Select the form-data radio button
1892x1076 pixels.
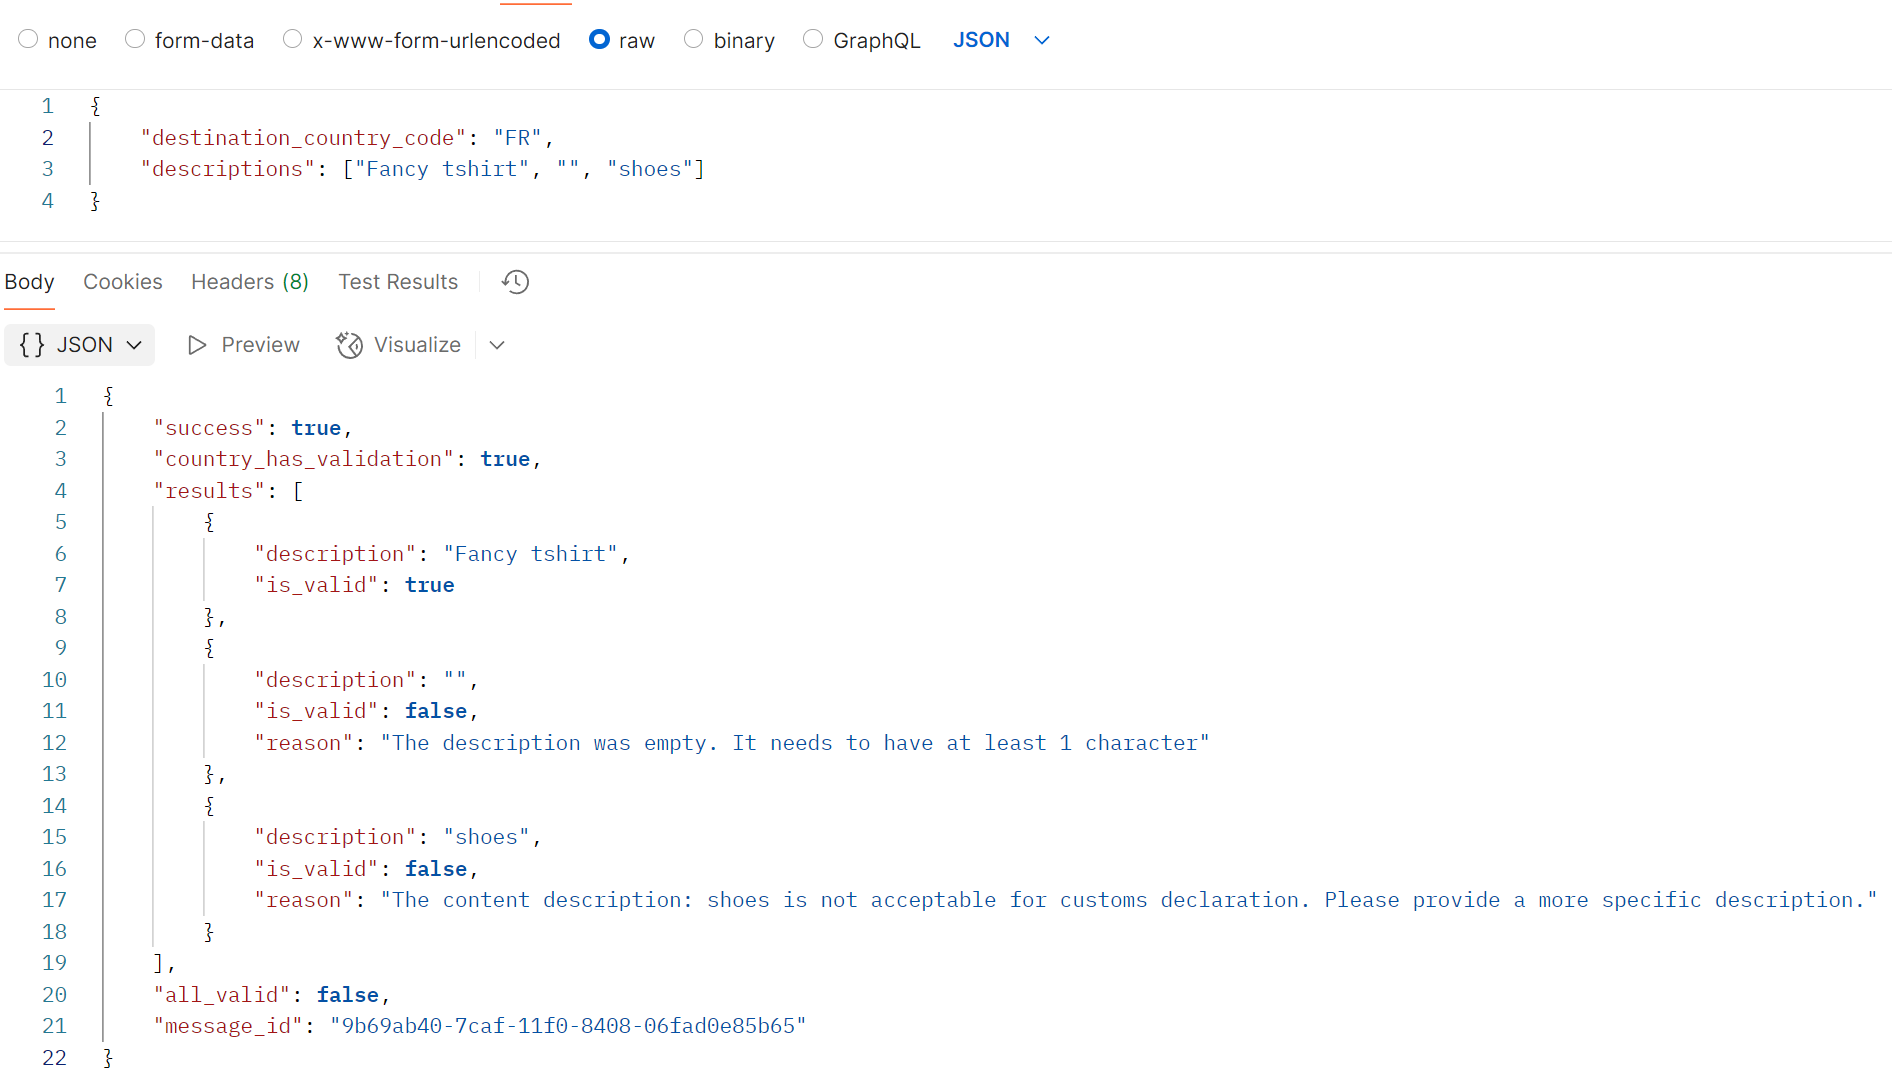tap(135, 39)
